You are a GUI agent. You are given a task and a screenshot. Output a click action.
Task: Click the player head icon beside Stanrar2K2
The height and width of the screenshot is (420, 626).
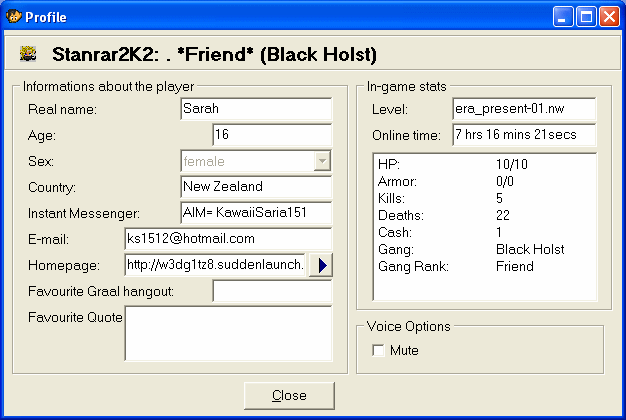point(29,54)
